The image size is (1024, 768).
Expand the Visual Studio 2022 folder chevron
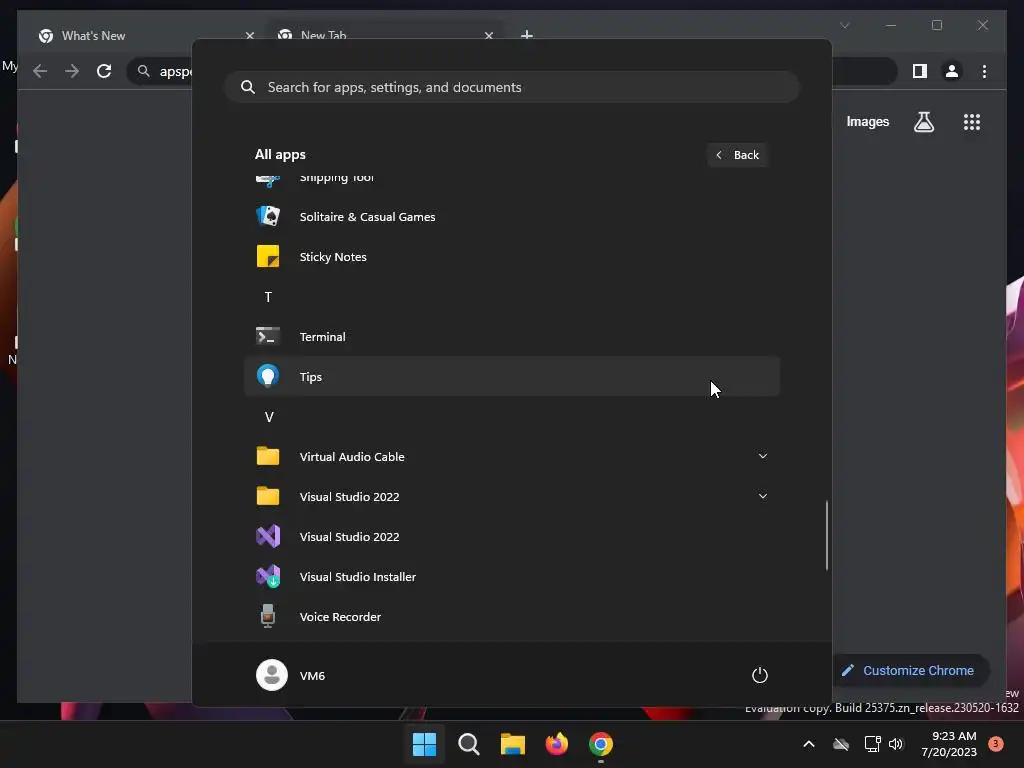pyautogui.click(x=762, y=496)
